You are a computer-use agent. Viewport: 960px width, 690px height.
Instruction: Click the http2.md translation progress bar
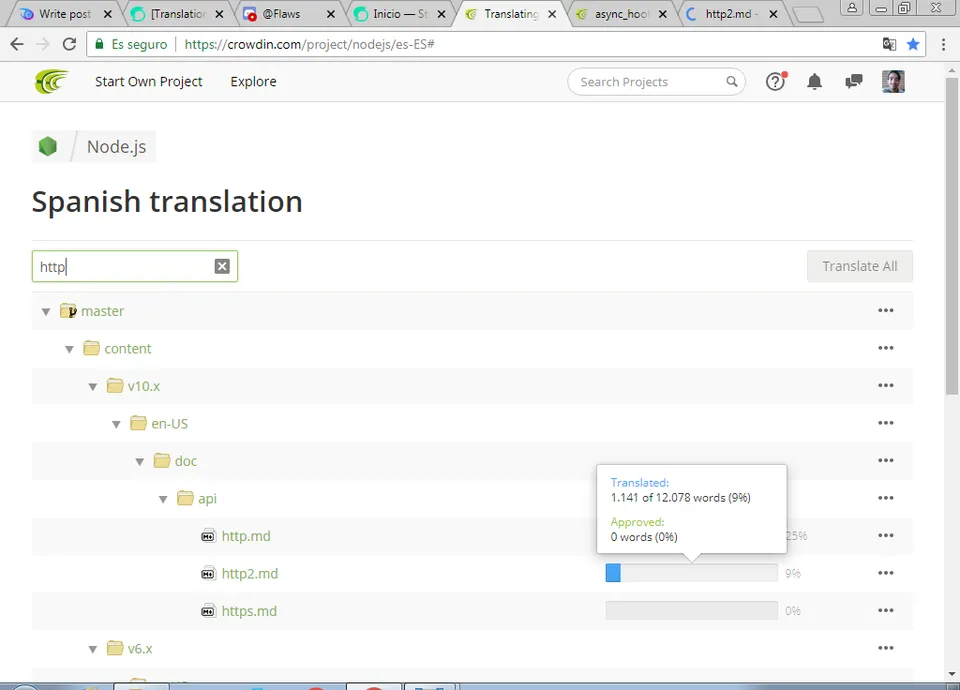pyautogui.click(x=692, y=573)
